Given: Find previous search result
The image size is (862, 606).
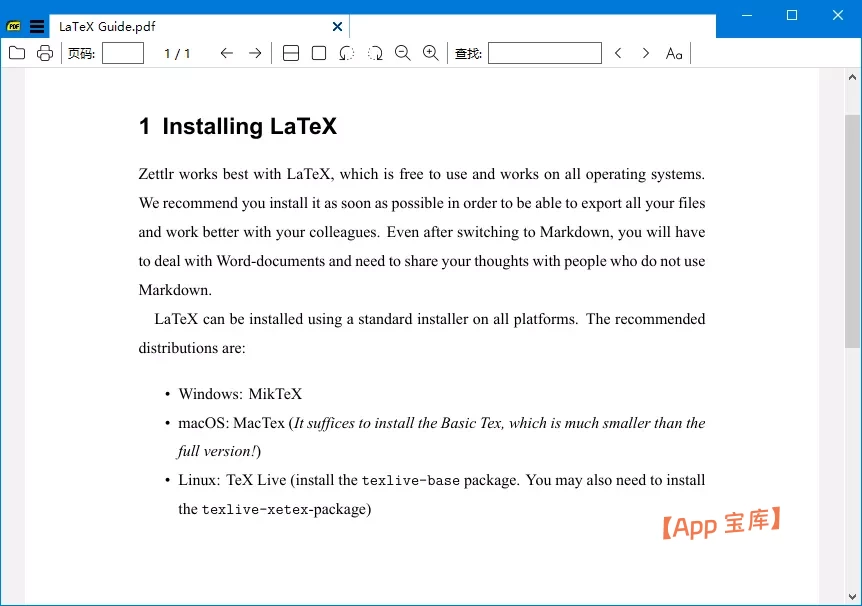Looking at the screenshot, I should coord(618,53).
